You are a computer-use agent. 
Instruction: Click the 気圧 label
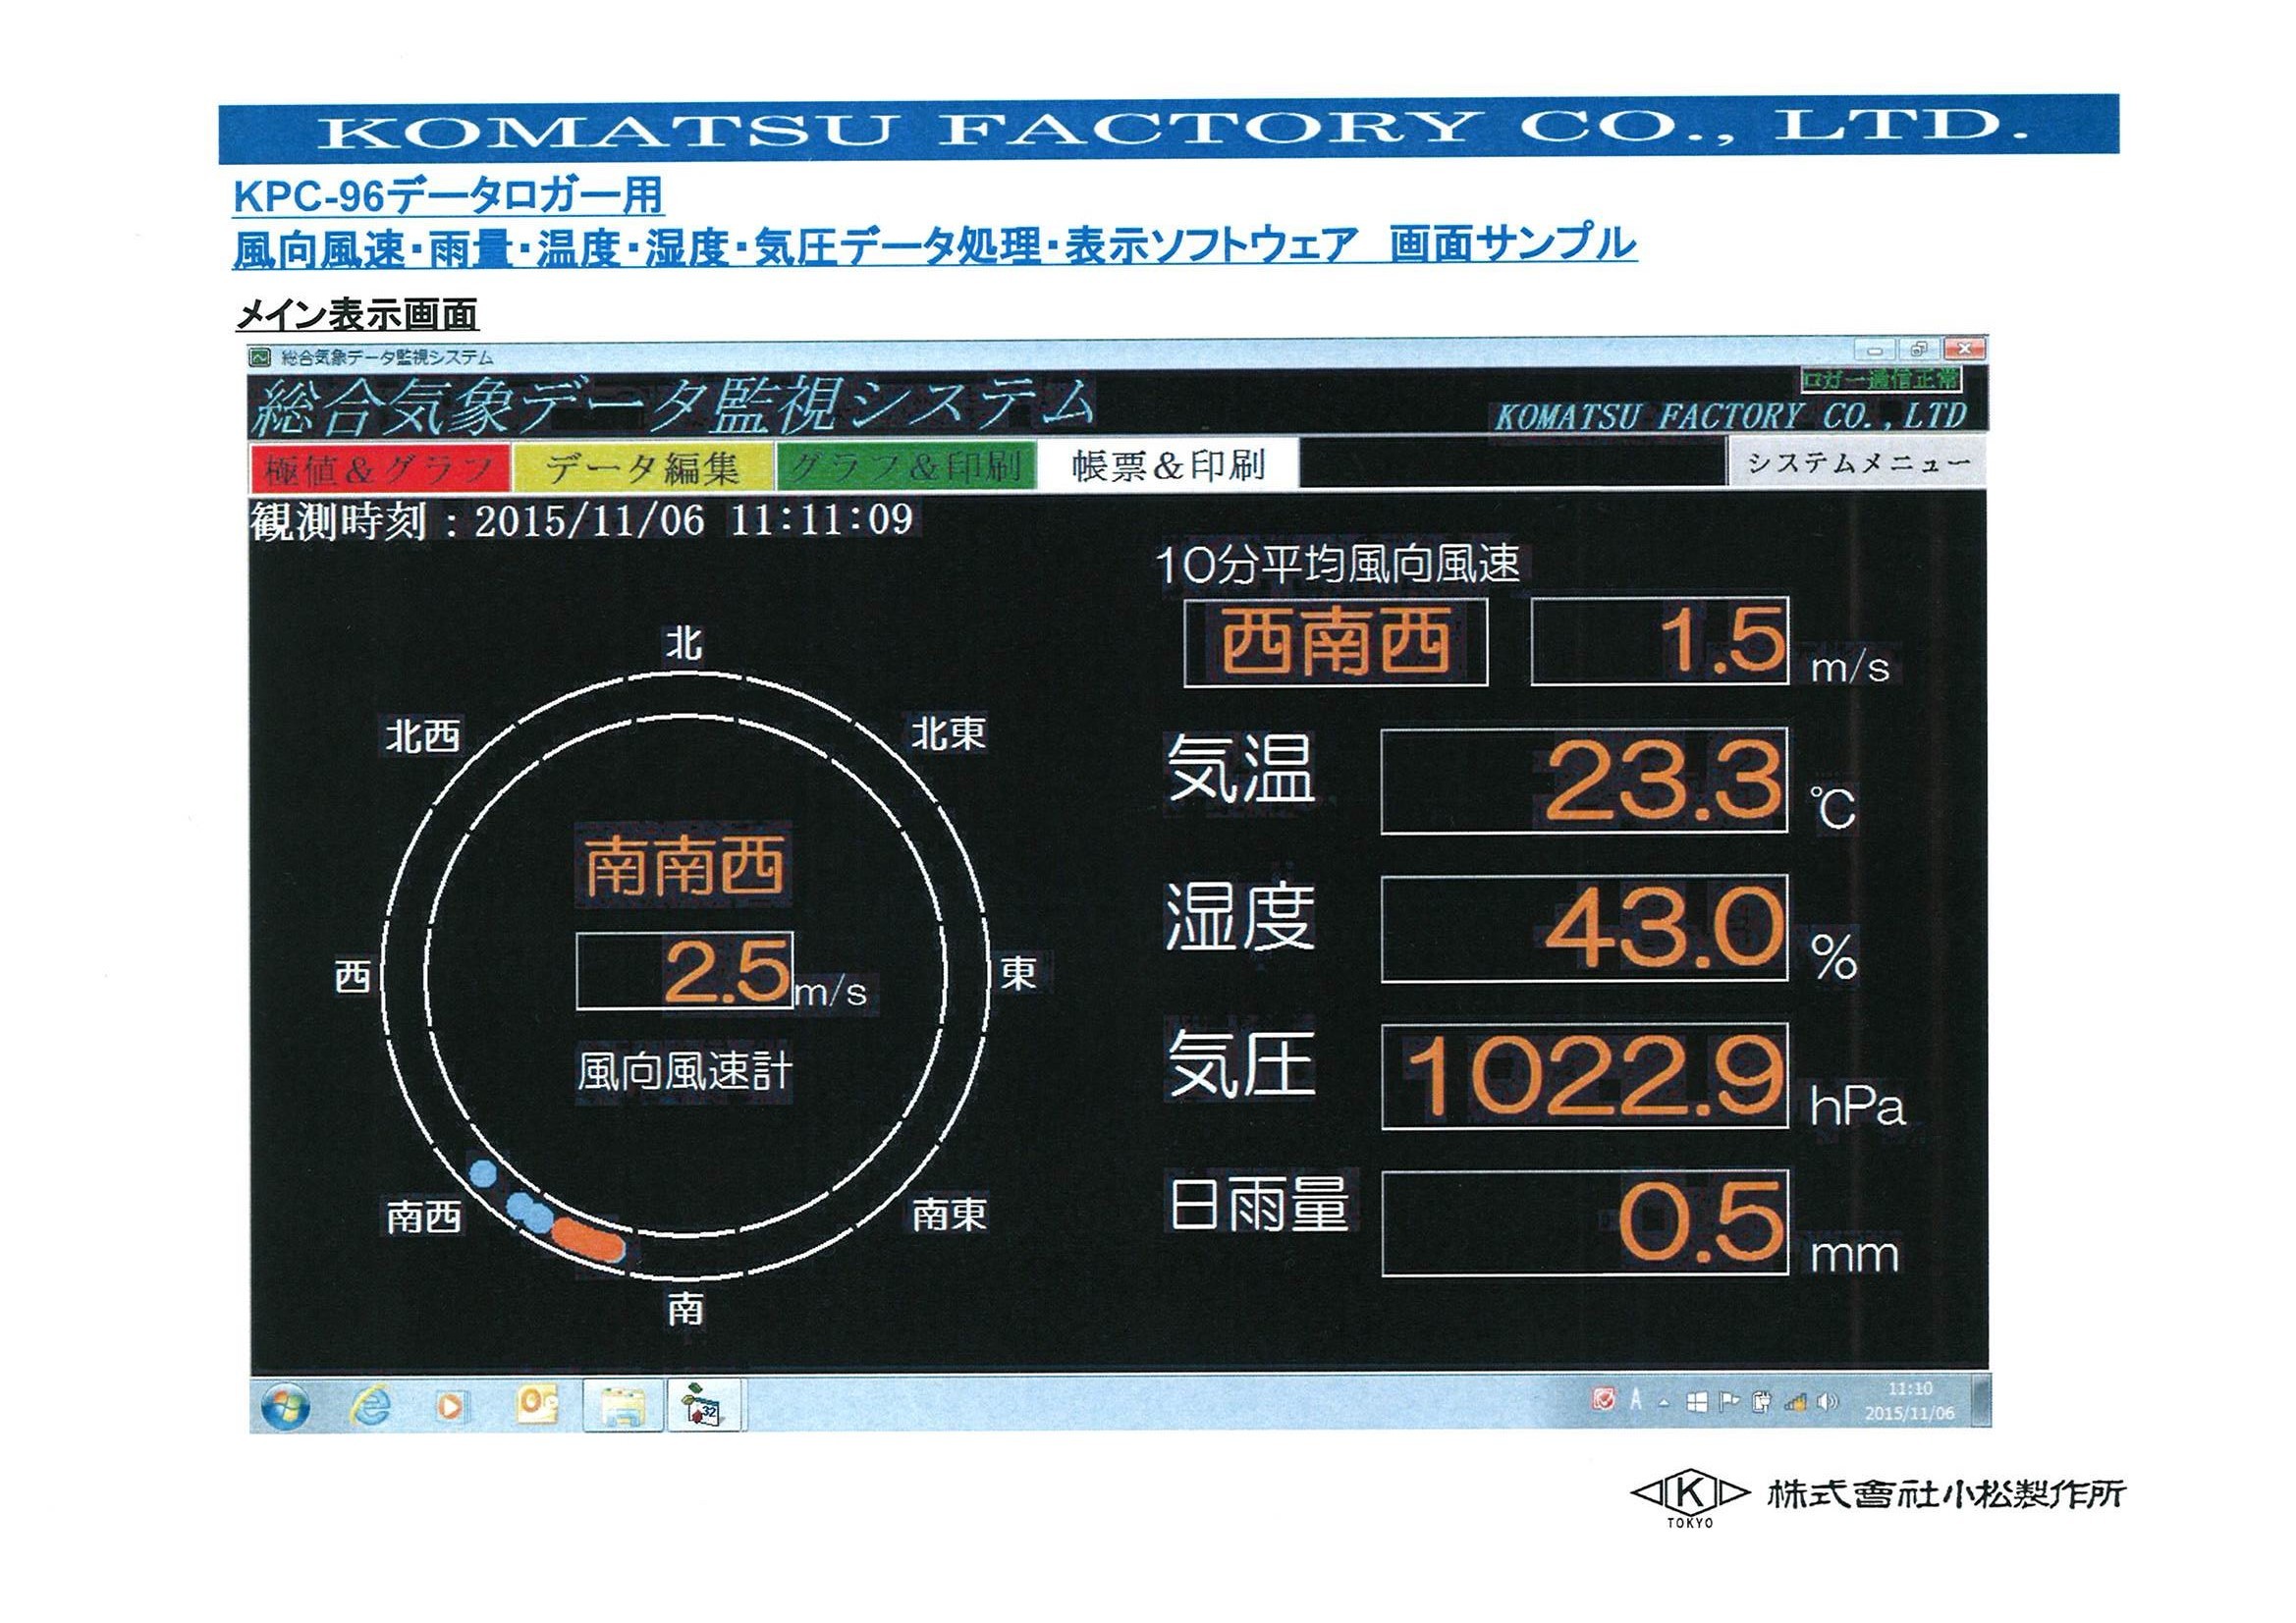pos(1240,1065)
